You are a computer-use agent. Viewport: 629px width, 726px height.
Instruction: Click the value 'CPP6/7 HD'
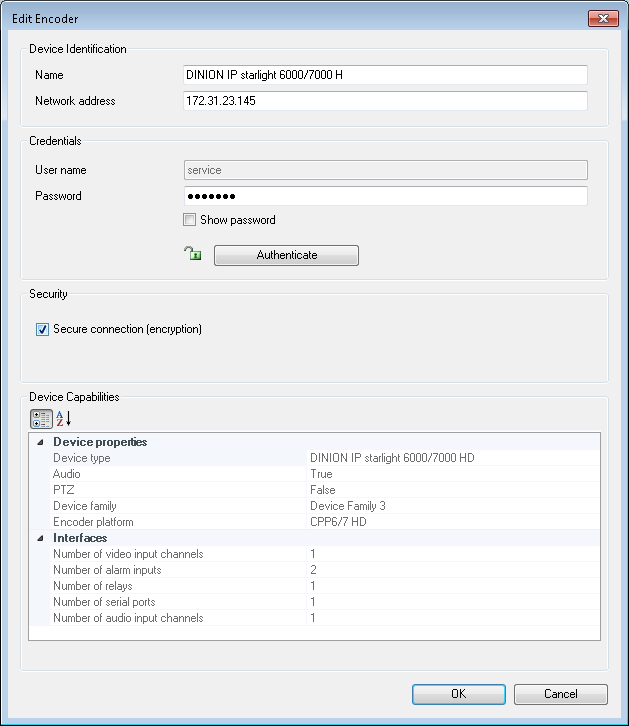pos(338,522)
